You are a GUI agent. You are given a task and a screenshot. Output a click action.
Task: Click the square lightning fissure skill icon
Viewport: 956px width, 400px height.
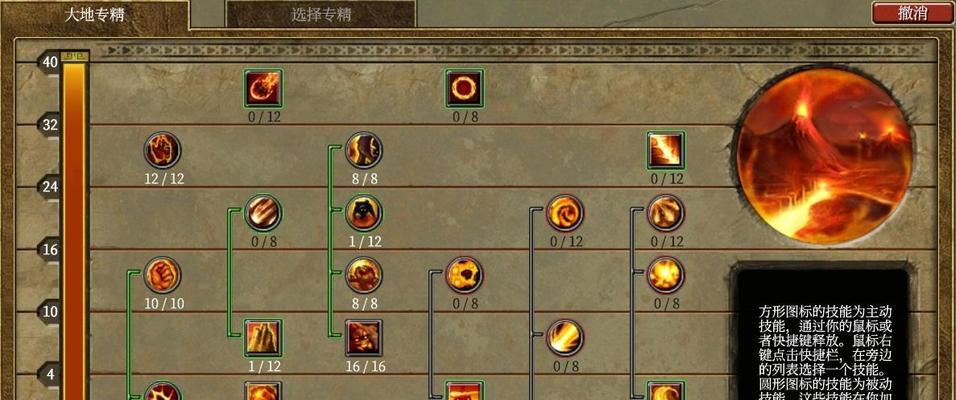pos(666,150)
